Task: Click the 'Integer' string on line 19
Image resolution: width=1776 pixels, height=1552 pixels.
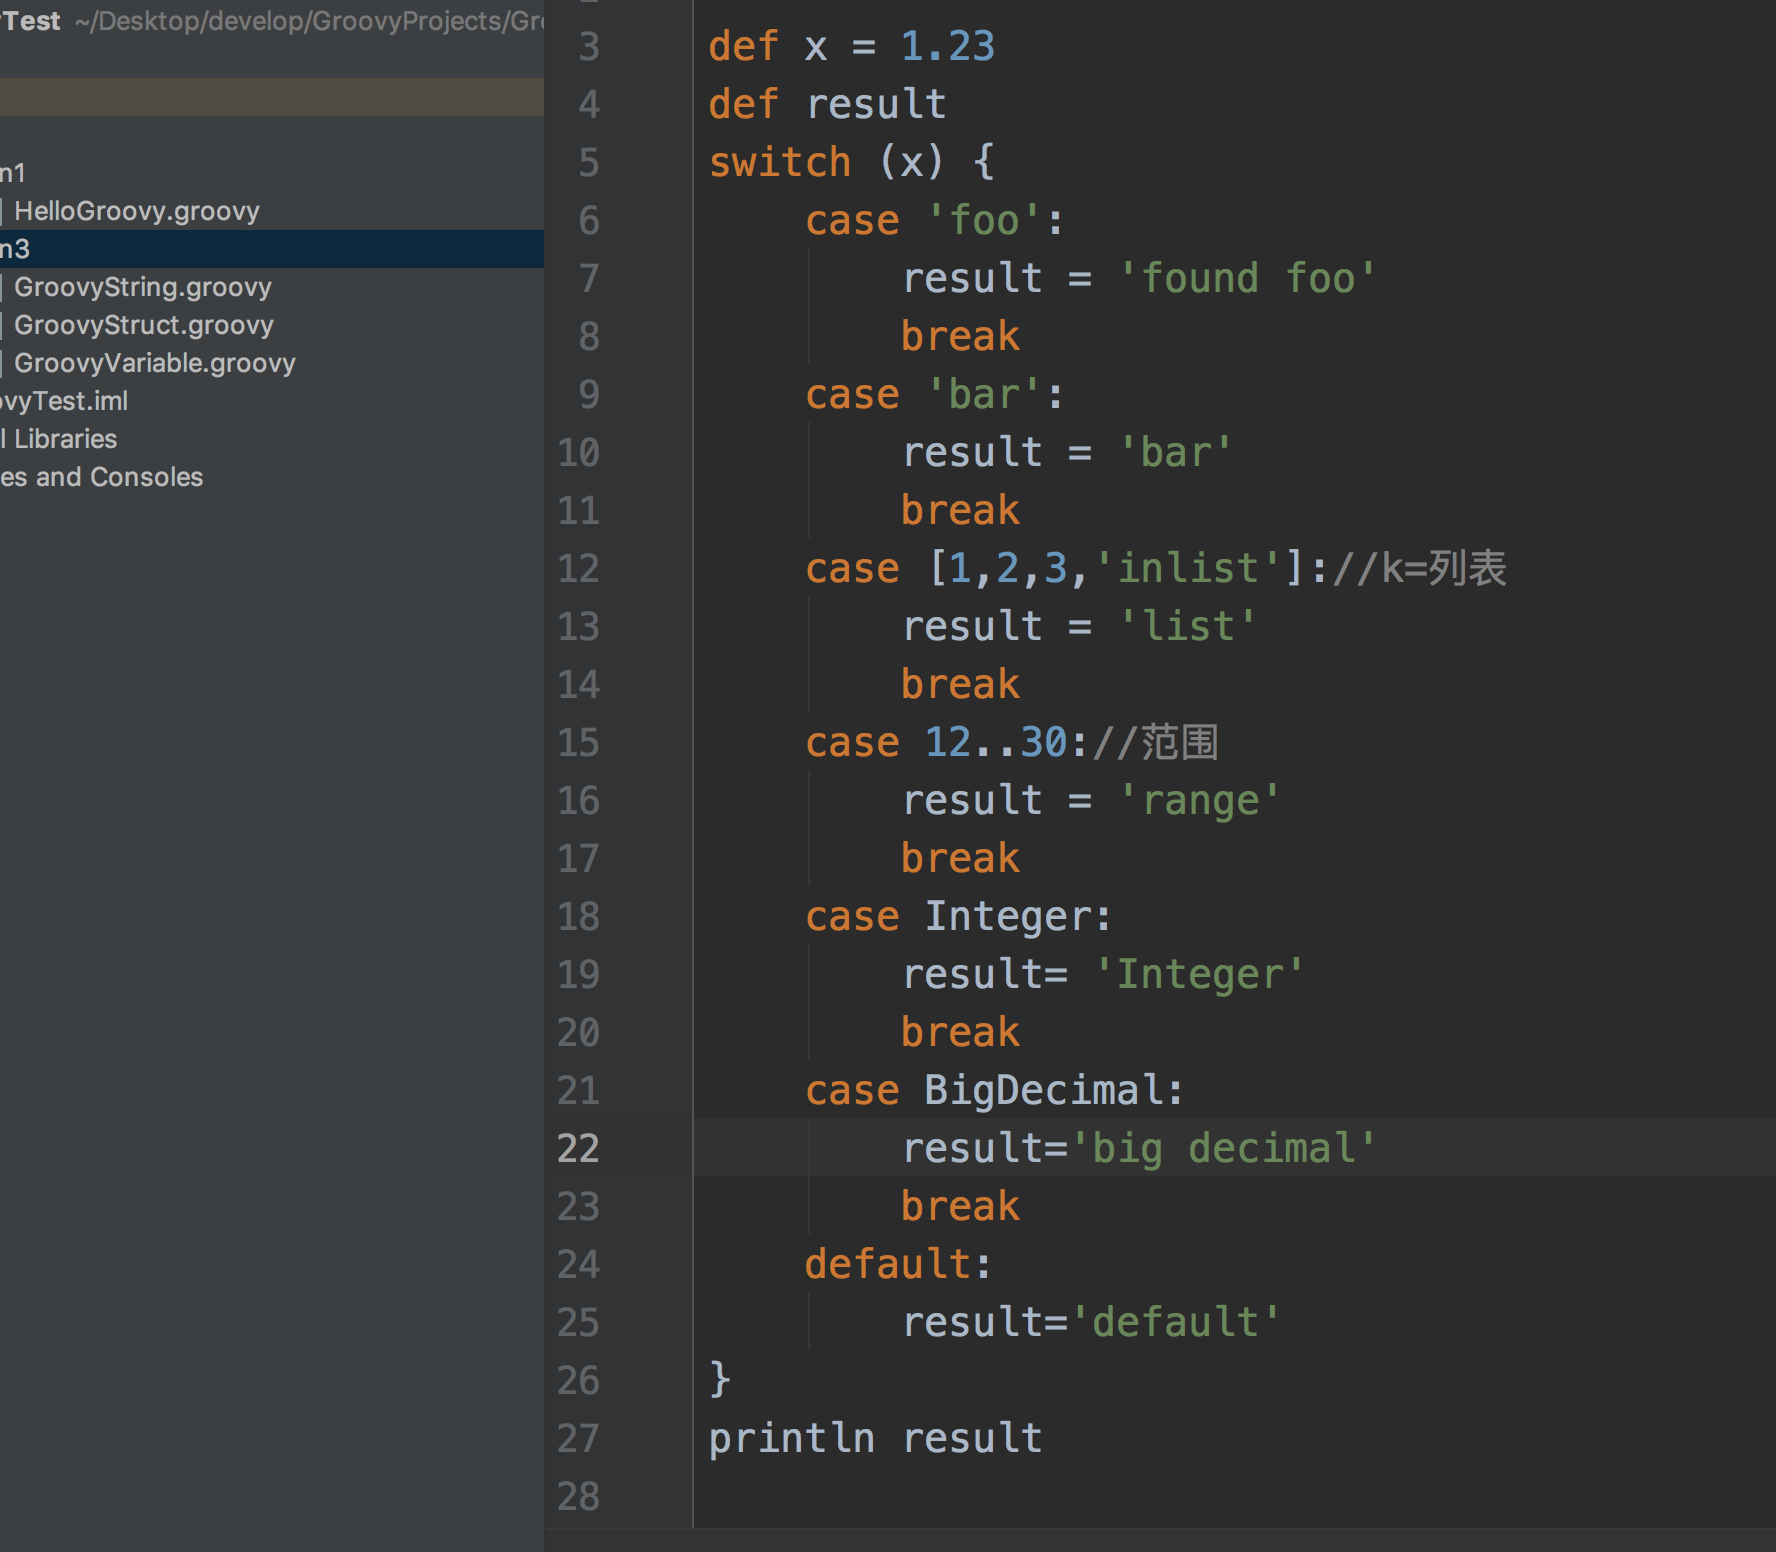Action: pos(1199,974)
